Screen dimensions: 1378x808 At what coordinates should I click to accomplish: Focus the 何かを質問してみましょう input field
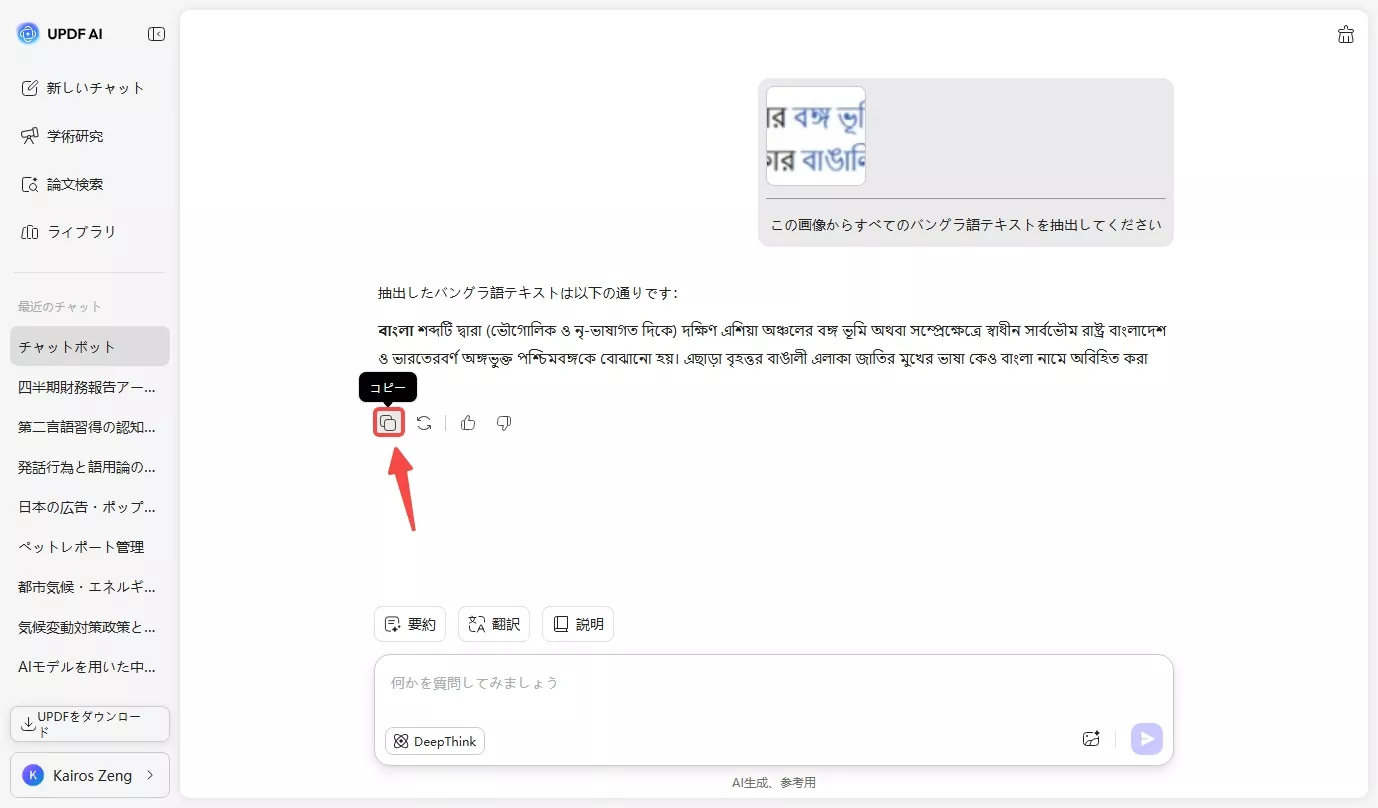tap(774, 683)
